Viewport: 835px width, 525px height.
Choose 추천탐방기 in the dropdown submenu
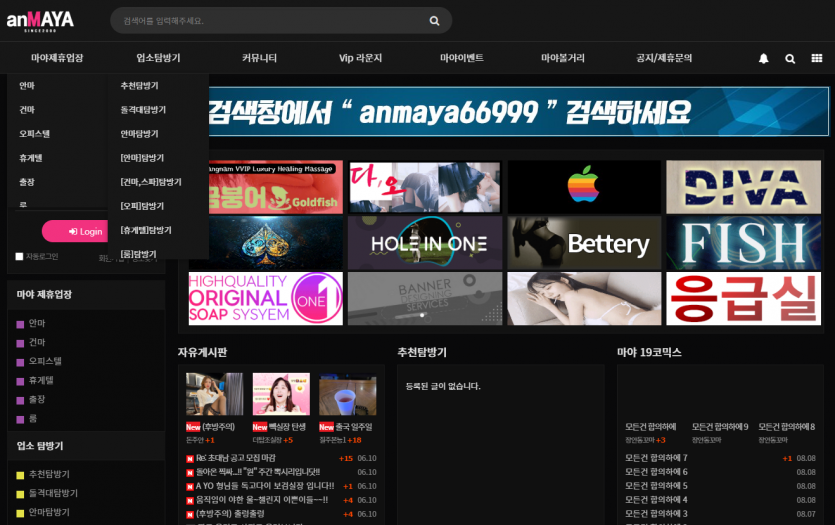(140, 86)
